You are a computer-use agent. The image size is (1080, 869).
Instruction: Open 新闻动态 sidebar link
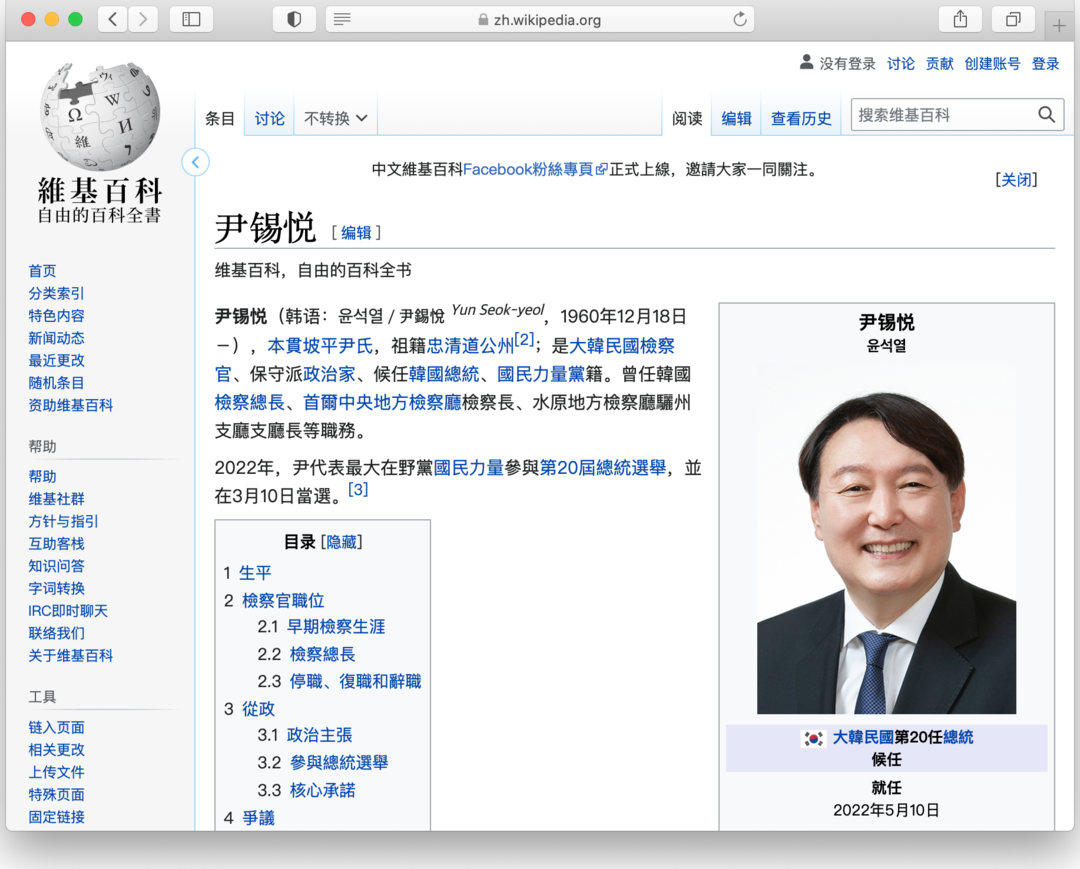click(56, 338)
